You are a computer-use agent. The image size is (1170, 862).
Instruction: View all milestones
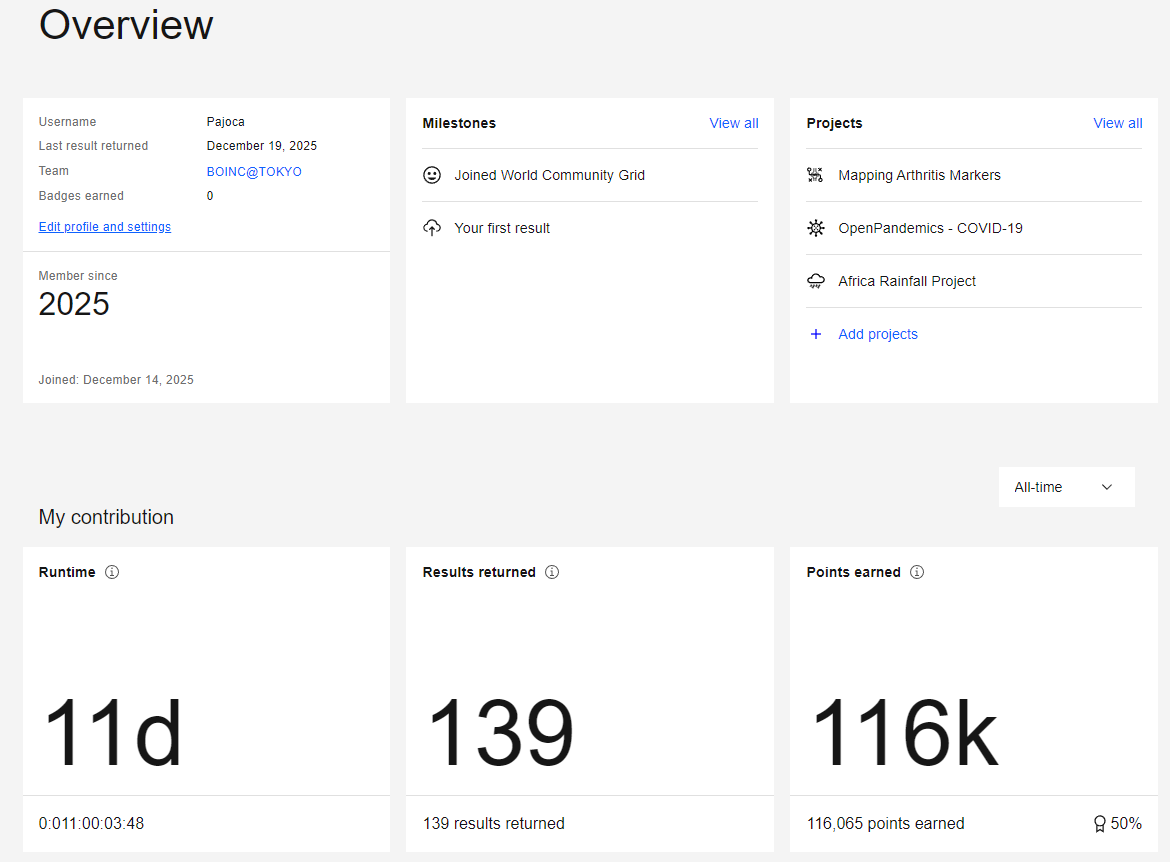[x=734, y=123]
